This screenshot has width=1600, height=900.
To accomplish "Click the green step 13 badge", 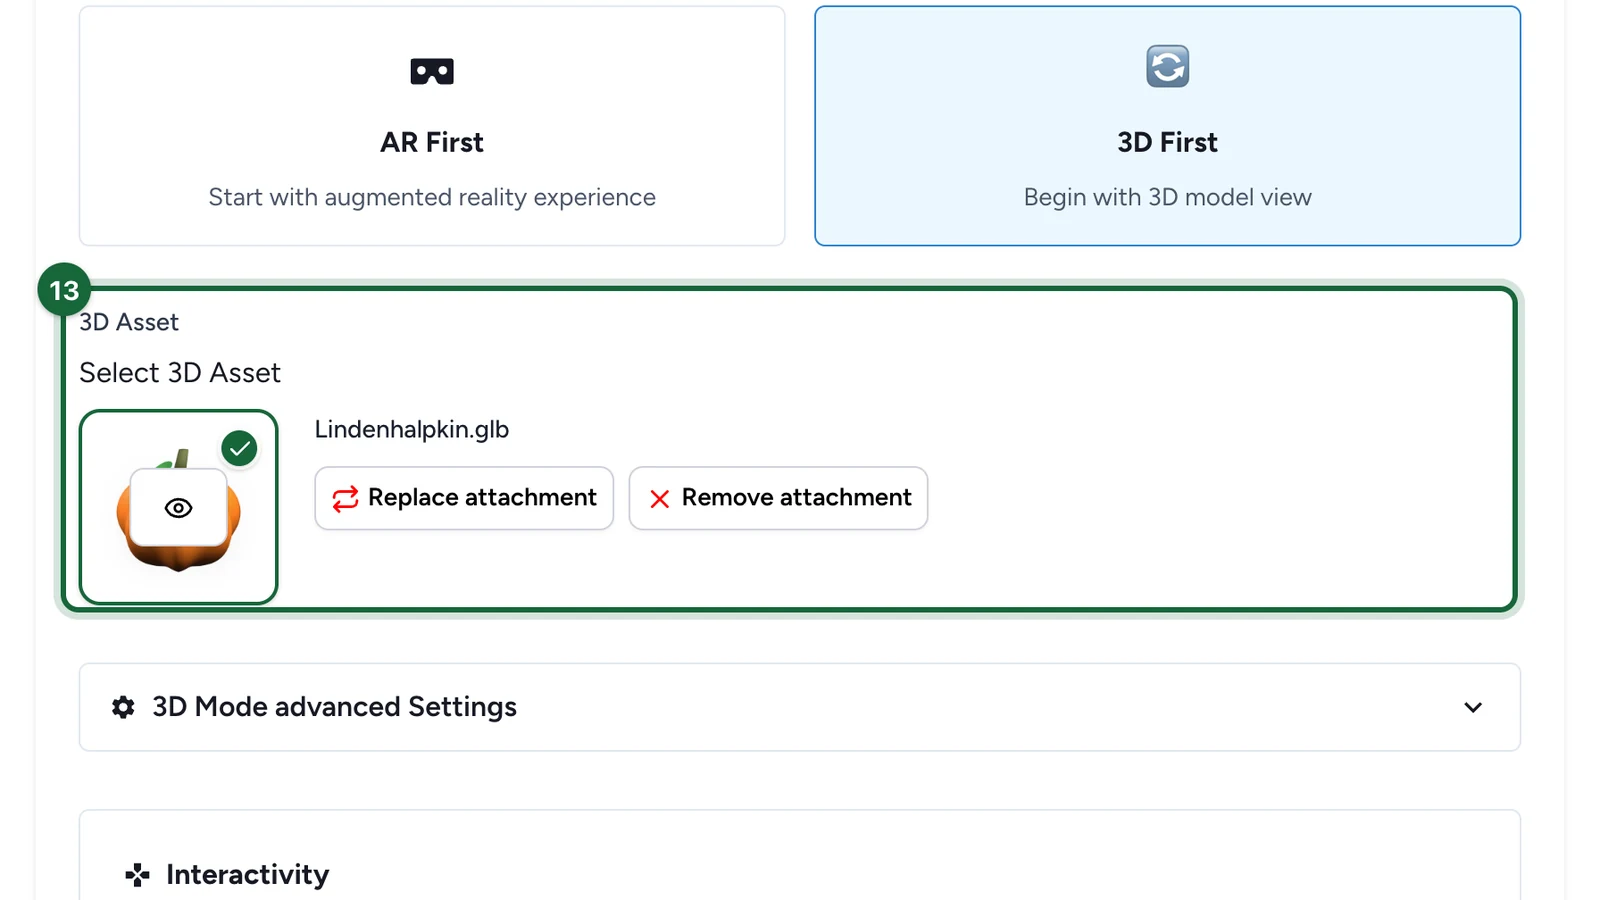I will click(x=64, y=290).
